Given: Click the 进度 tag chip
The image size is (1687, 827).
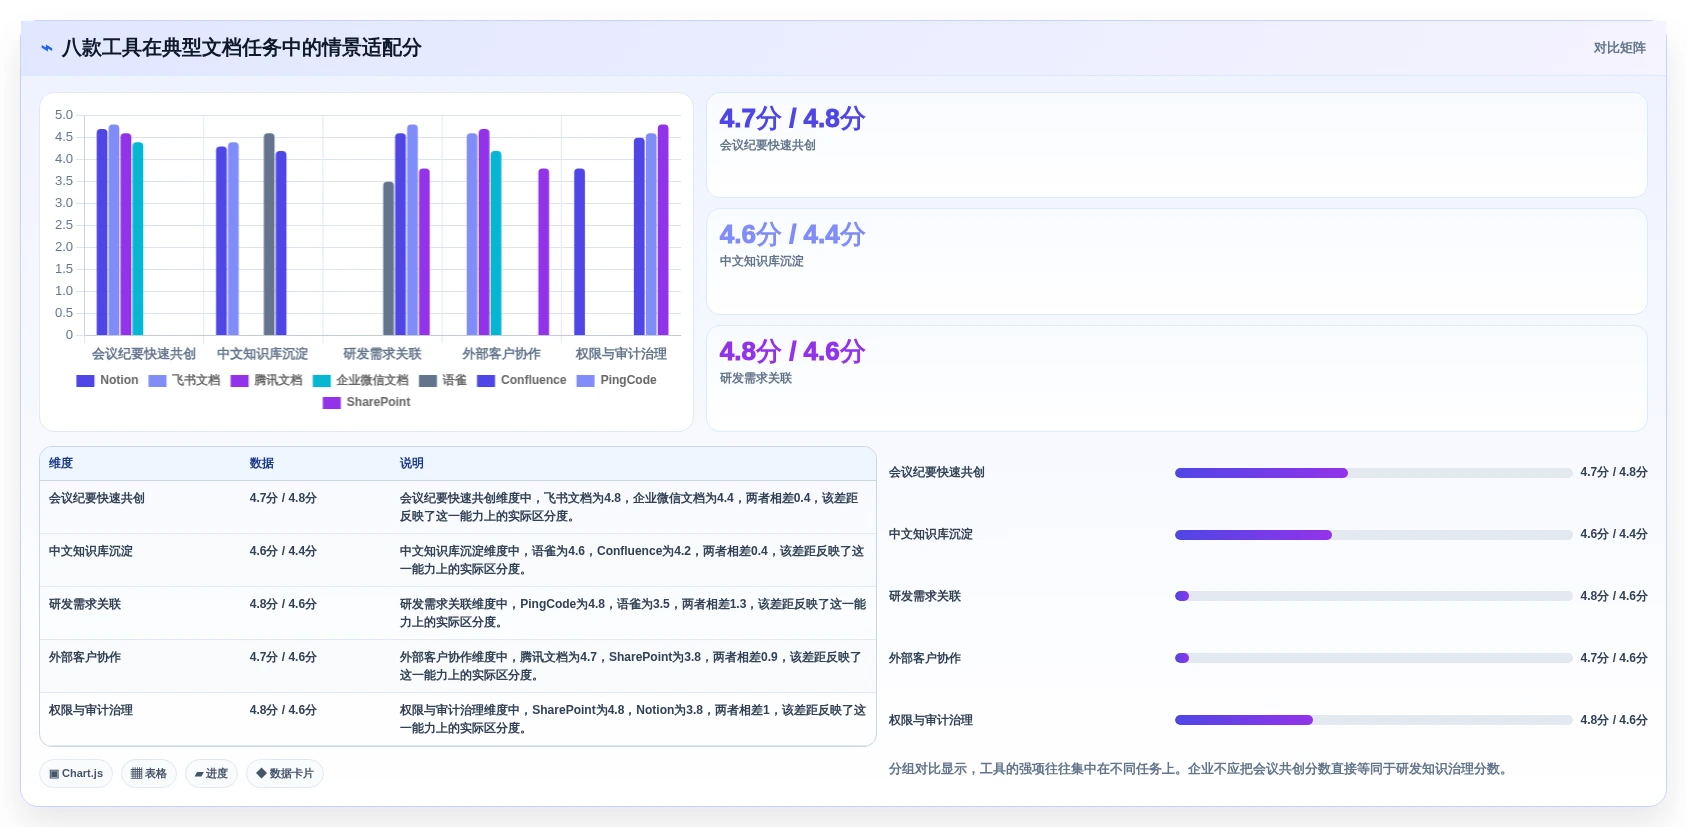Looking at the screenshot, I should pyautogui.click(x=211, y=773).
